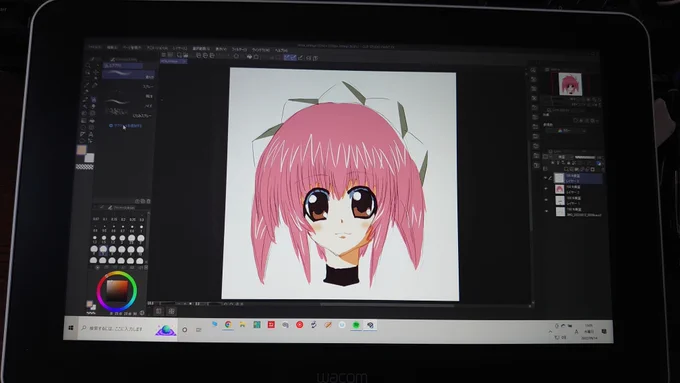This screenshot has height=383, width=680.
Task: Click the Clip Studio Paint taskbar icon
Action: click(370, 325)
